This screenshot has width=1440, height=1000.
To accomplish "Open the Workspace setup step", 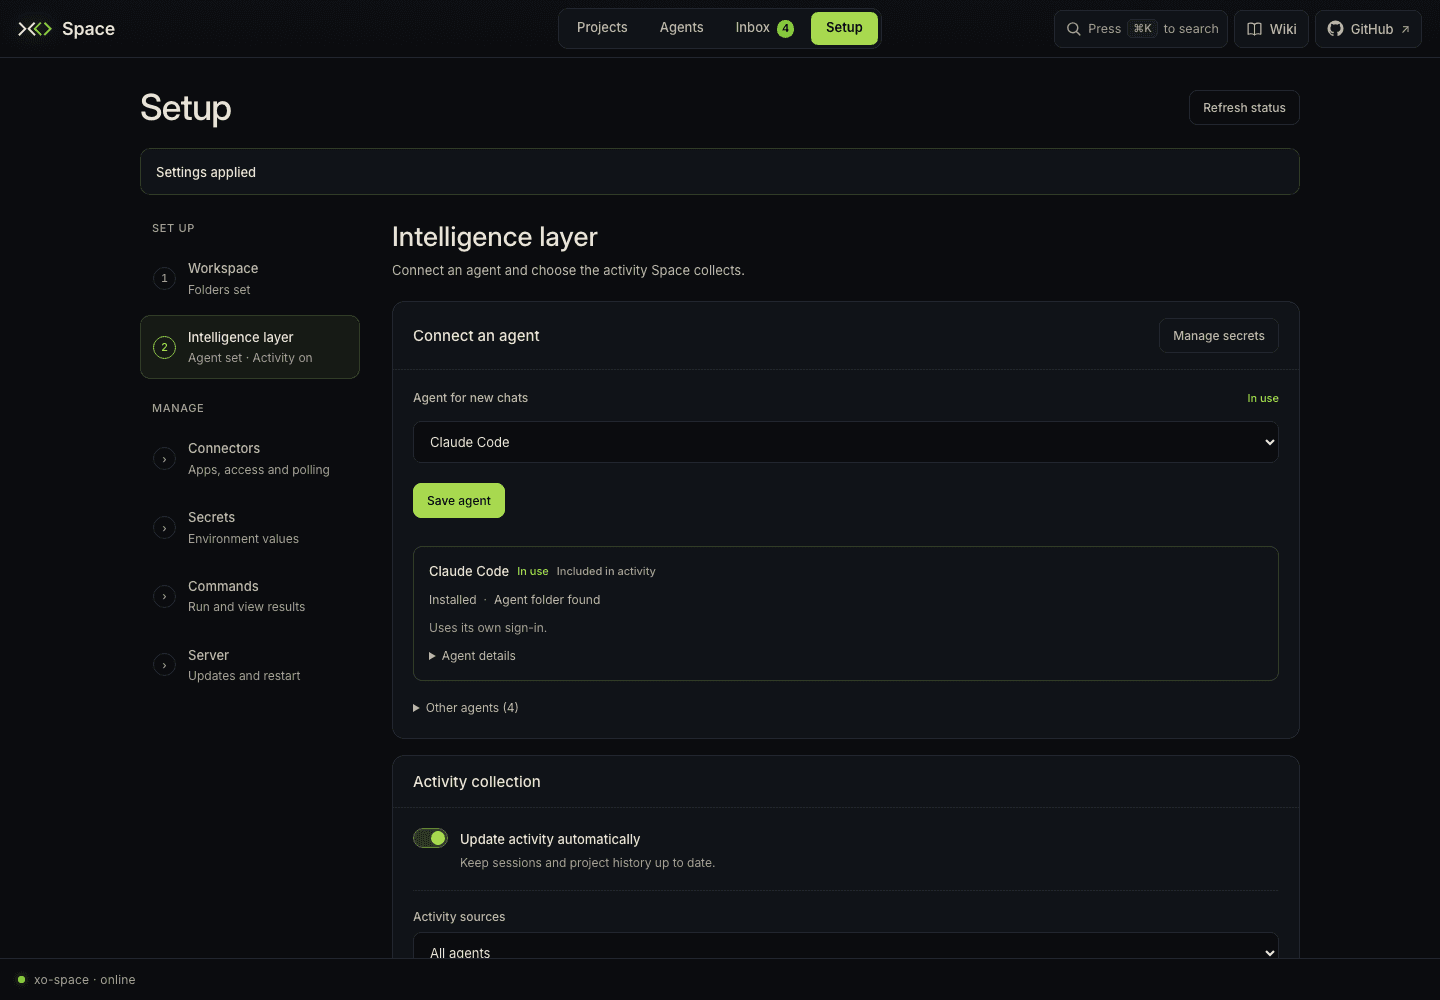I will (x=250, y=278).
